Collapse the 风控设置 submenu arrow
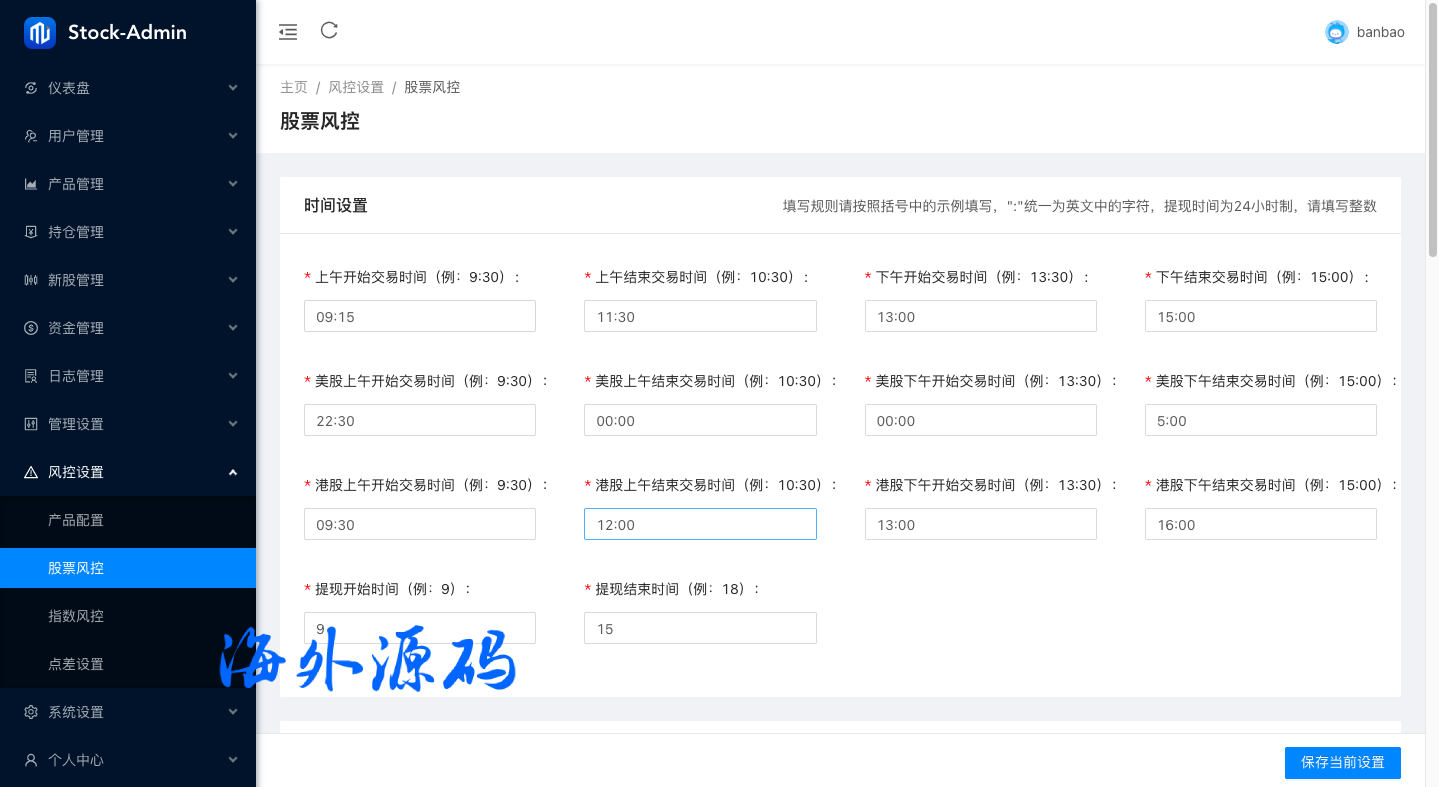This screenshot has height=787, width=1439. tap(233, 472)
